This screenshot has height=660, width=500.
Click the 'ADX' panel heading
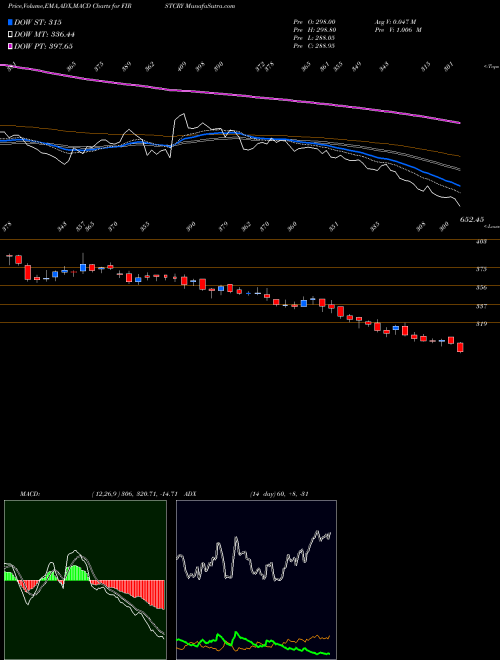click(x=191, y=494)
